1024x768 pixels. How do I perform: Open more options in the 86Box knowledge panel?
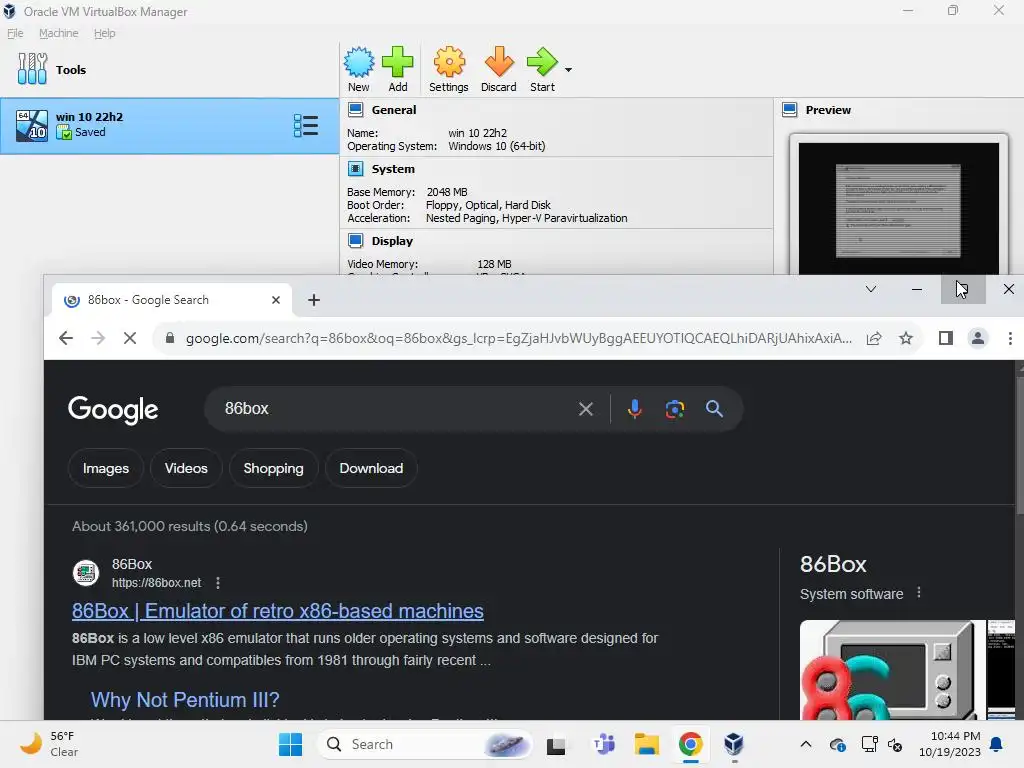(919, 592)
